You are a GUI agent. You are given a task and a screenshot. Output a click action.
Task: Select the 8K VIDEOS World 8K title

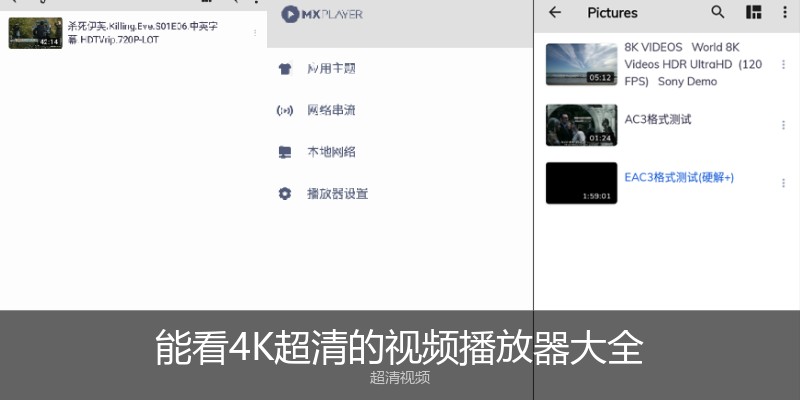(x=693, y=64)
